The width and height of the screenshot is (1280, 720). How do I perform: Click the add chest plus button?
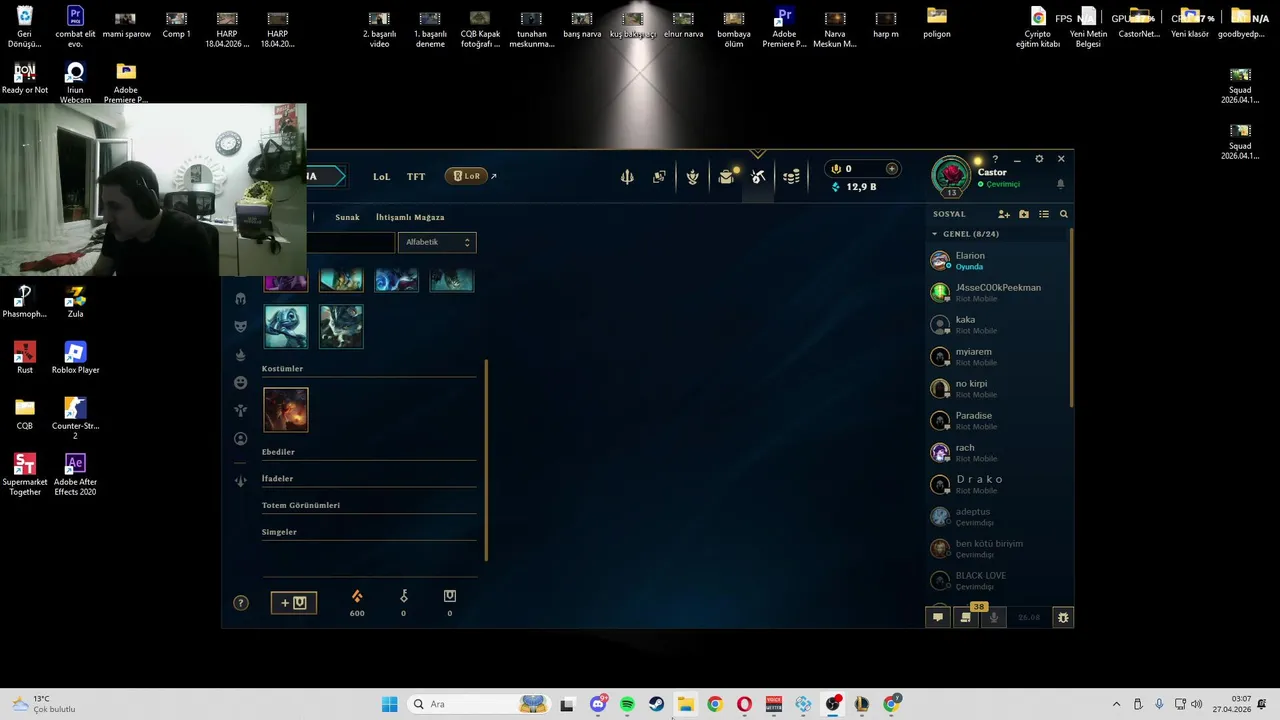294,602
